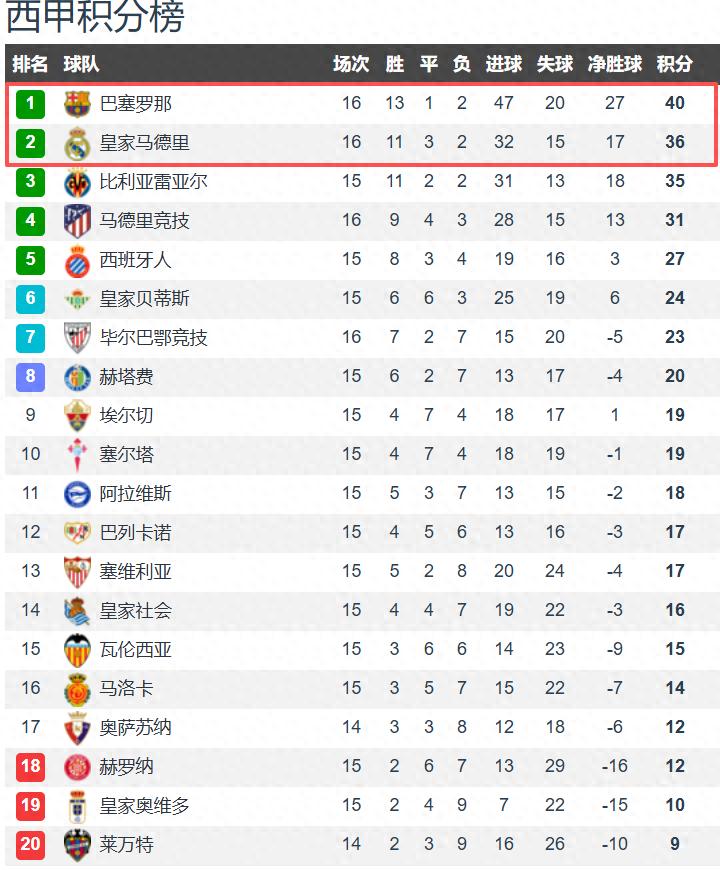Viewport: 720px width, 870px height.
Task: Open the 皇家马德里 team link
Action: (x=144, y=142)
